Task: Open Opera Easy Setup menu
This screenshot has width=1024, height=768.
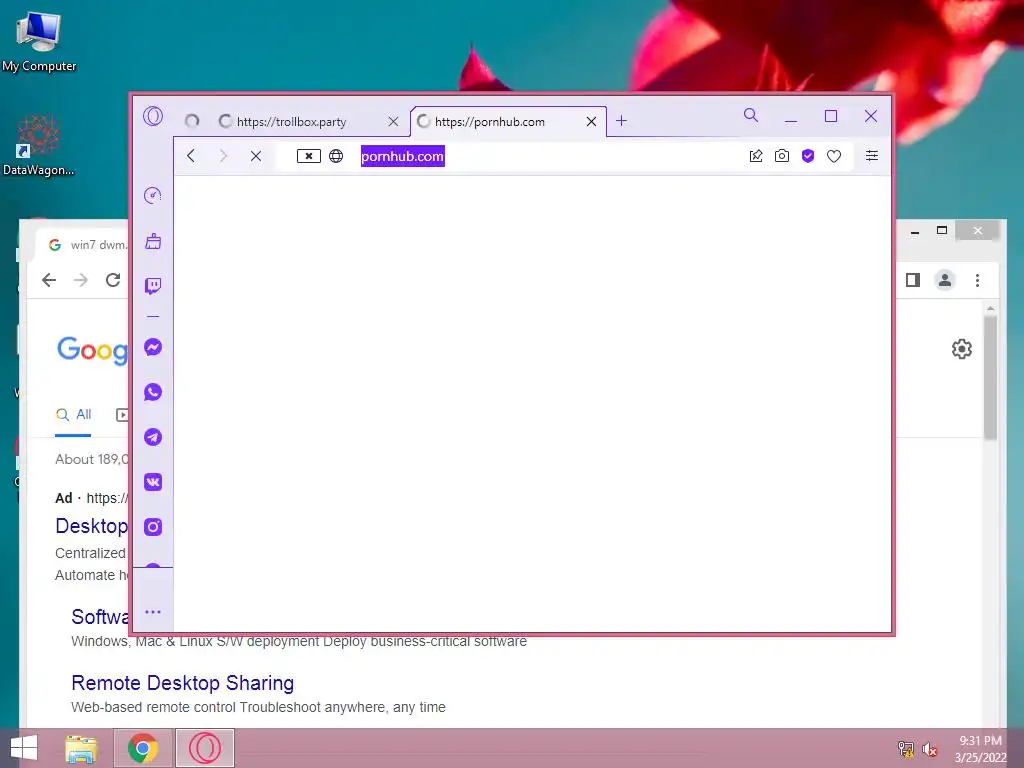Action: coord(872,155)
